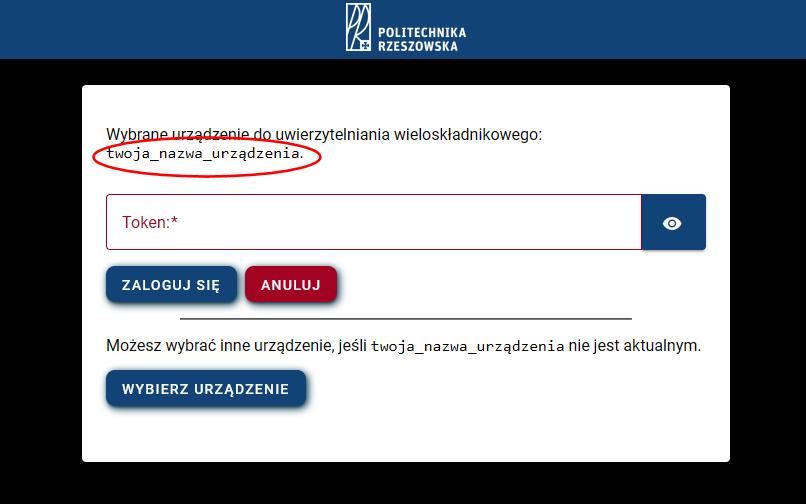This screenshot has width=806, height=504.
Task: Show the token using the eye icon
Action: point(672,223)
